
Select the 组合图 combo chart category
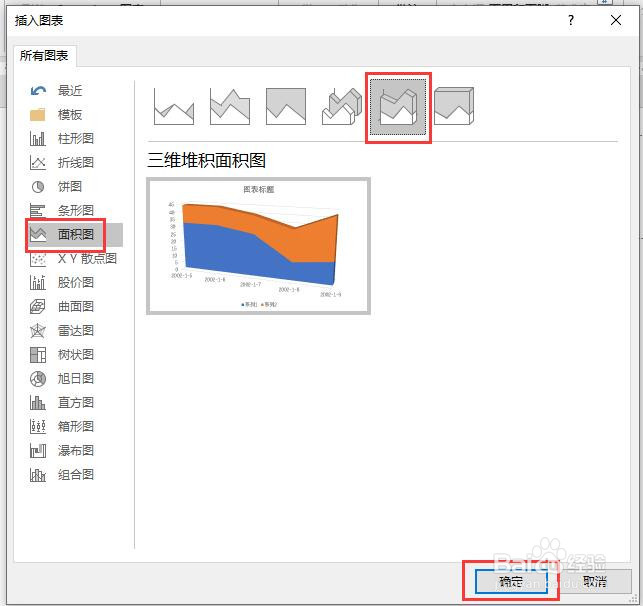74,475
